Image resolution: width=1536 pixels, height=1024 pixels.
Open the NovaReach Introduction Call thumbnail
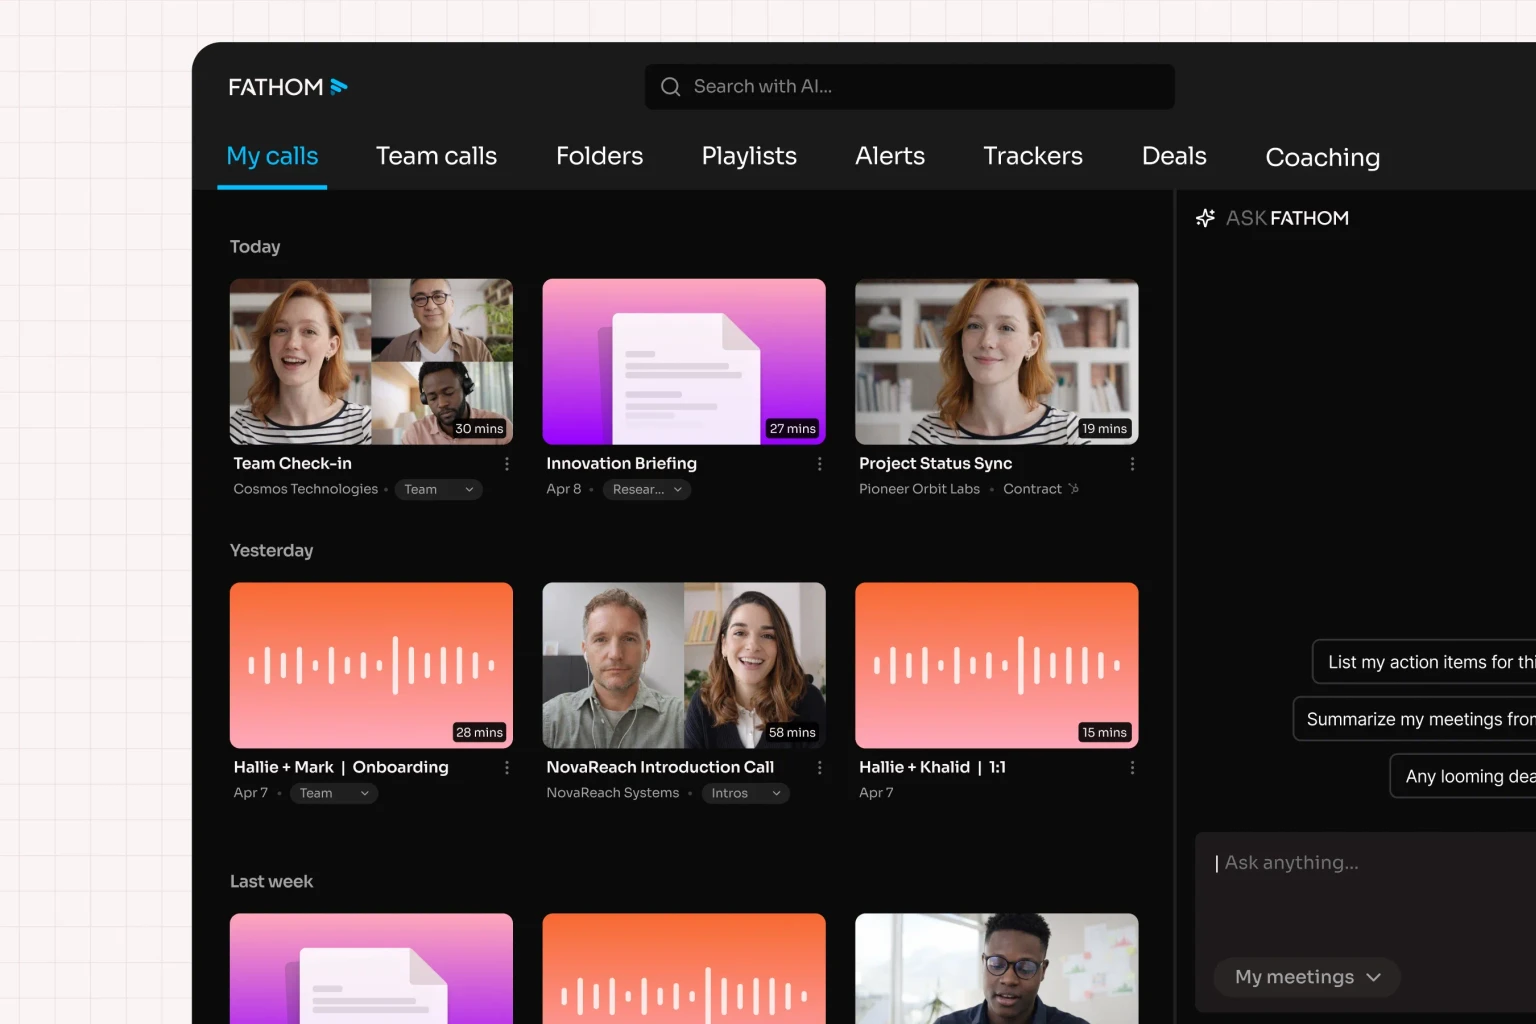(x=684, y=665)
